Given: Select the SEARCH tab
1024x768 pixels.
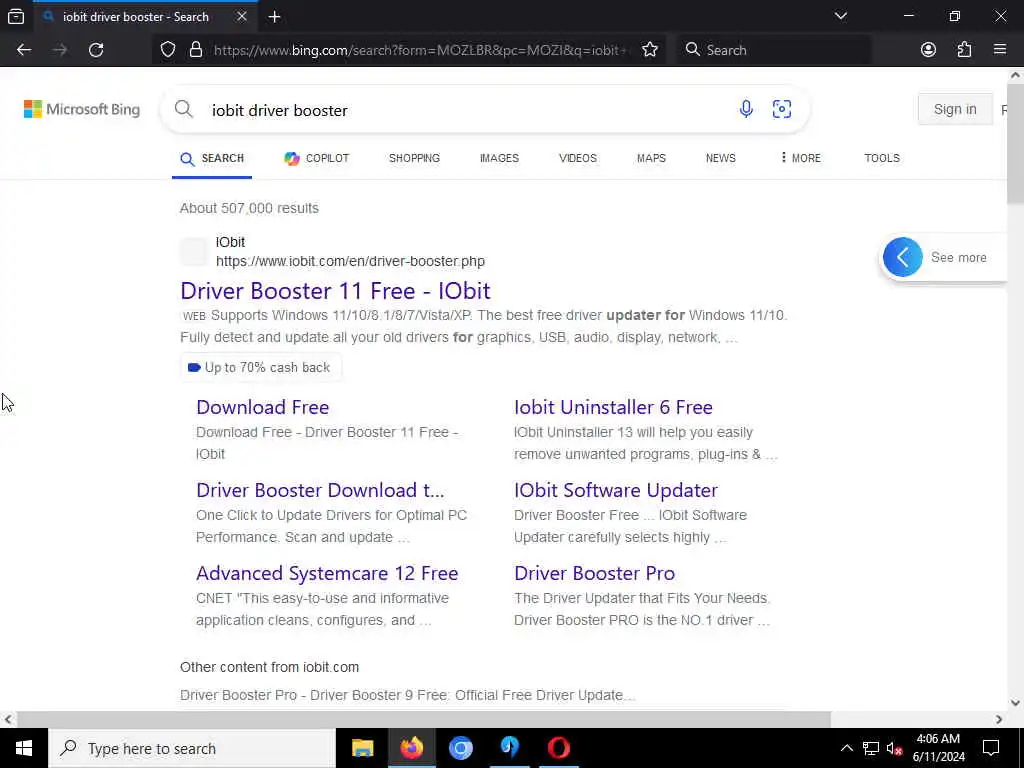Looking at the screenshot, I should point(212,159).
